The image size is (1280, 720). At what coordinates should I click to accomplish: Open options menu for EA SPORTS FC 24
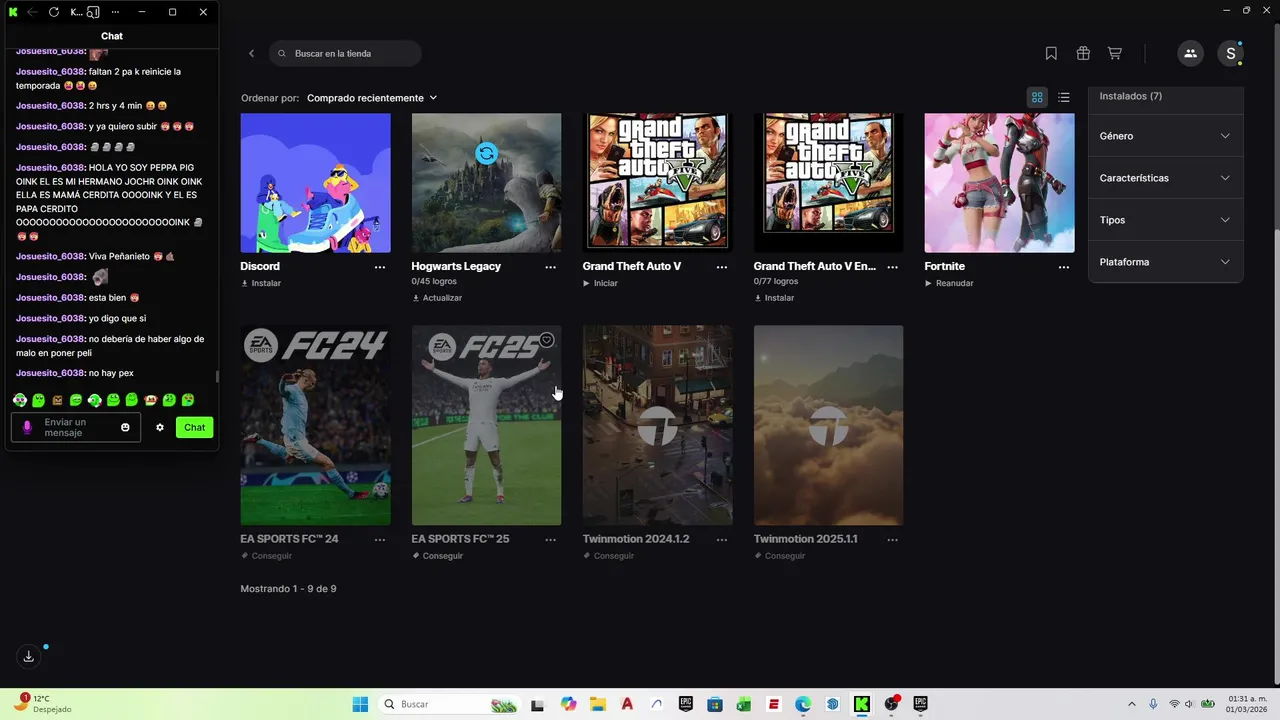tap(380, 539)
